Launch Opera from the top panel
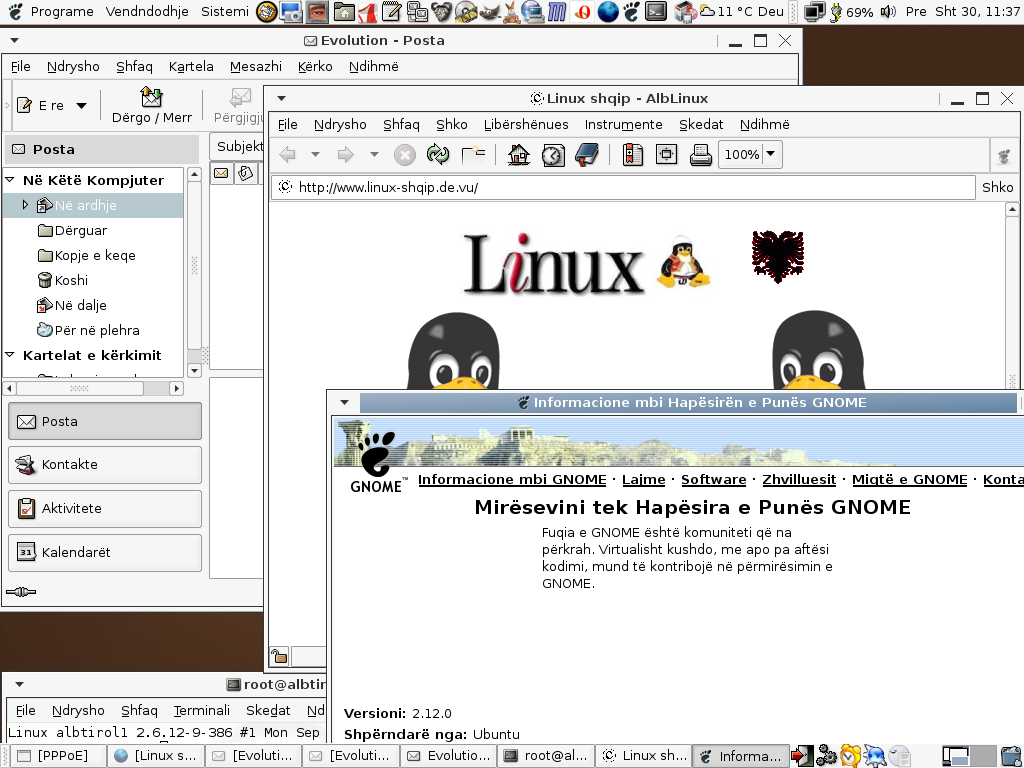The width and height of the screenshot is (1024, 768). (x=583, y=11)
